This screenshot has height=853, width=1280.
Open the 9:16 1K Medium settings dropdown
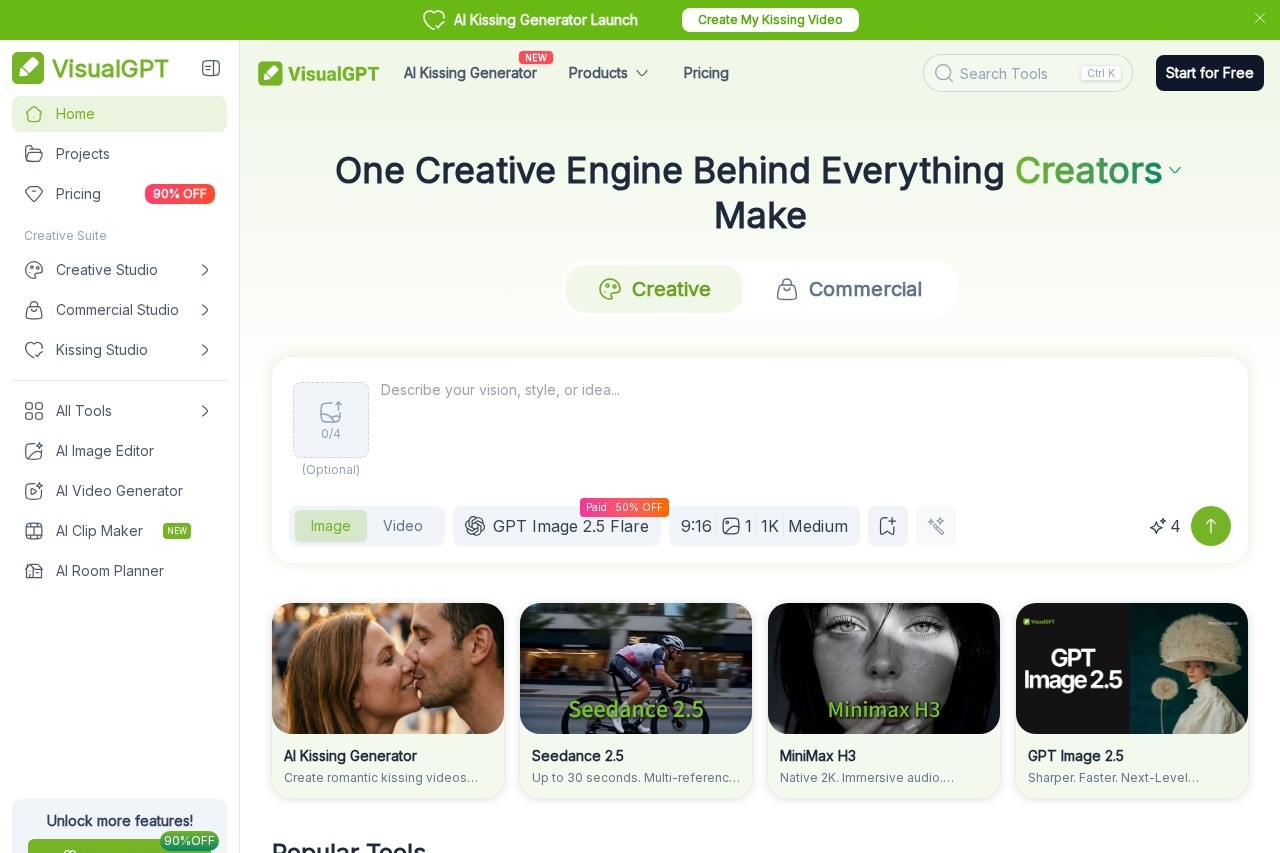pyautogui.click(x=764, y=526)
